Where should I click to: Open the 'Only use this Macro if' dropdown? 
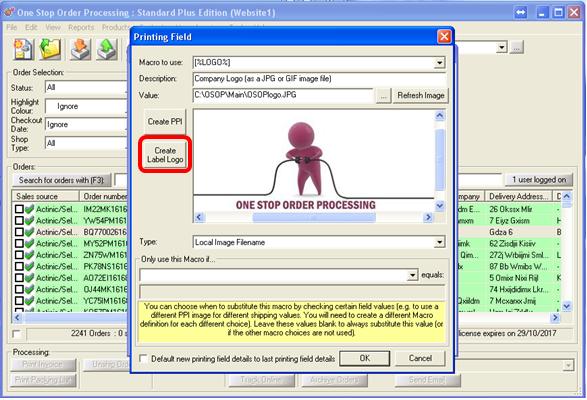coord(412,275)
